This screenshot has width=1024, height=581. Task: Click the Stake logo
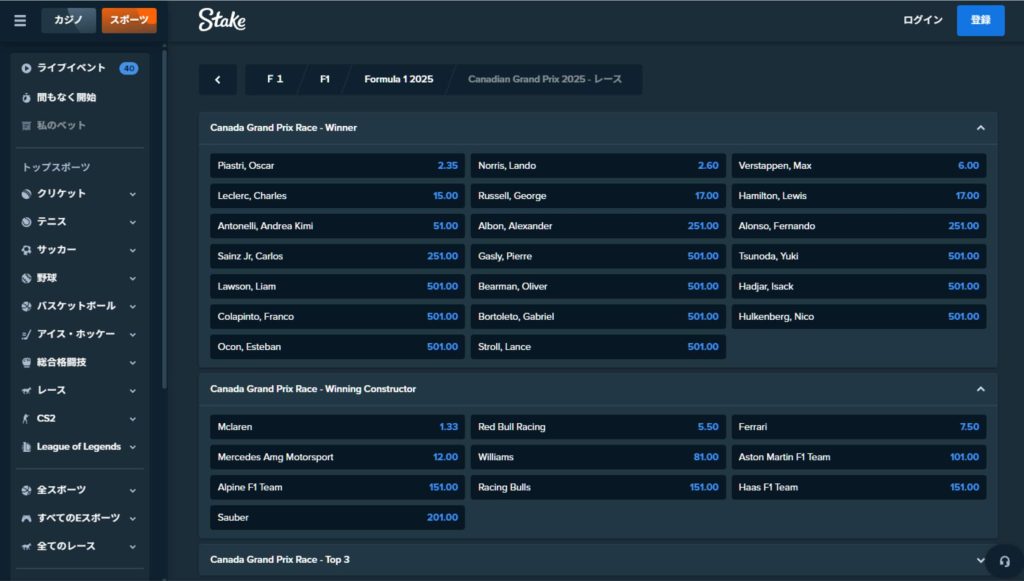222,20
